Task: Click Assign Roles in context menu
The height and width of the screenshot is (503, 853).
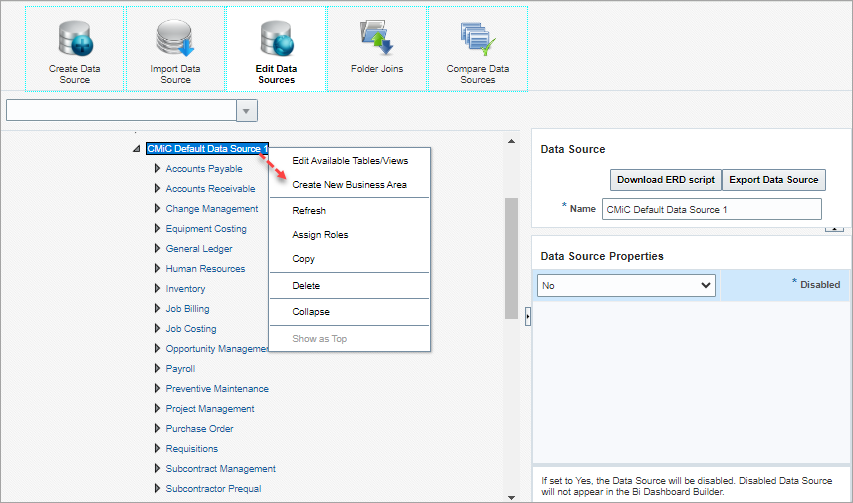Action: point(320,235)
